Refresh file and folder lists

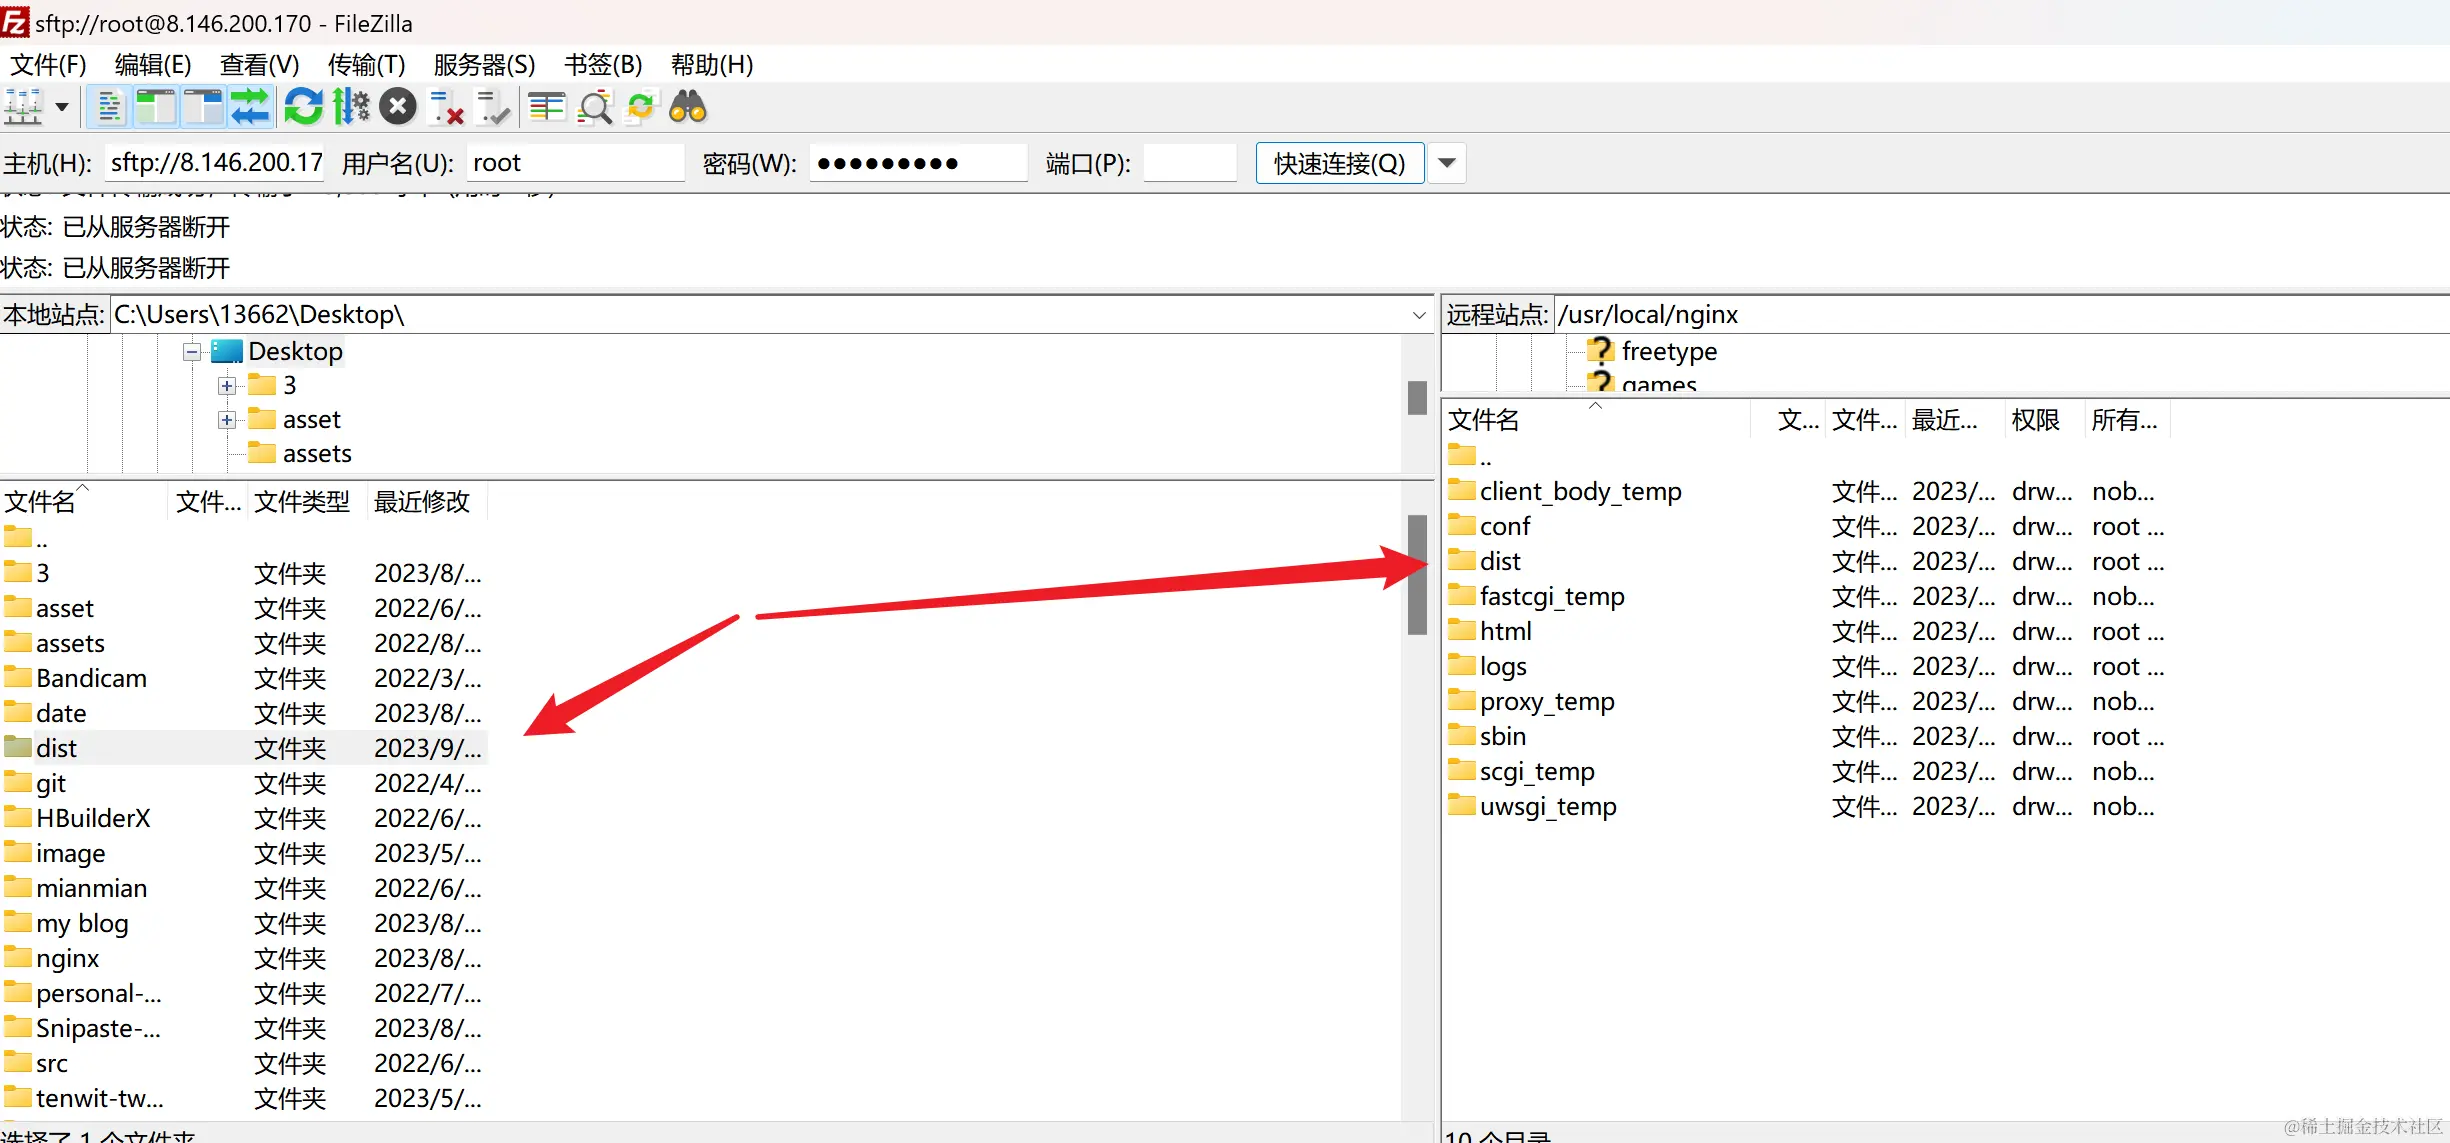tap(303, 107)
